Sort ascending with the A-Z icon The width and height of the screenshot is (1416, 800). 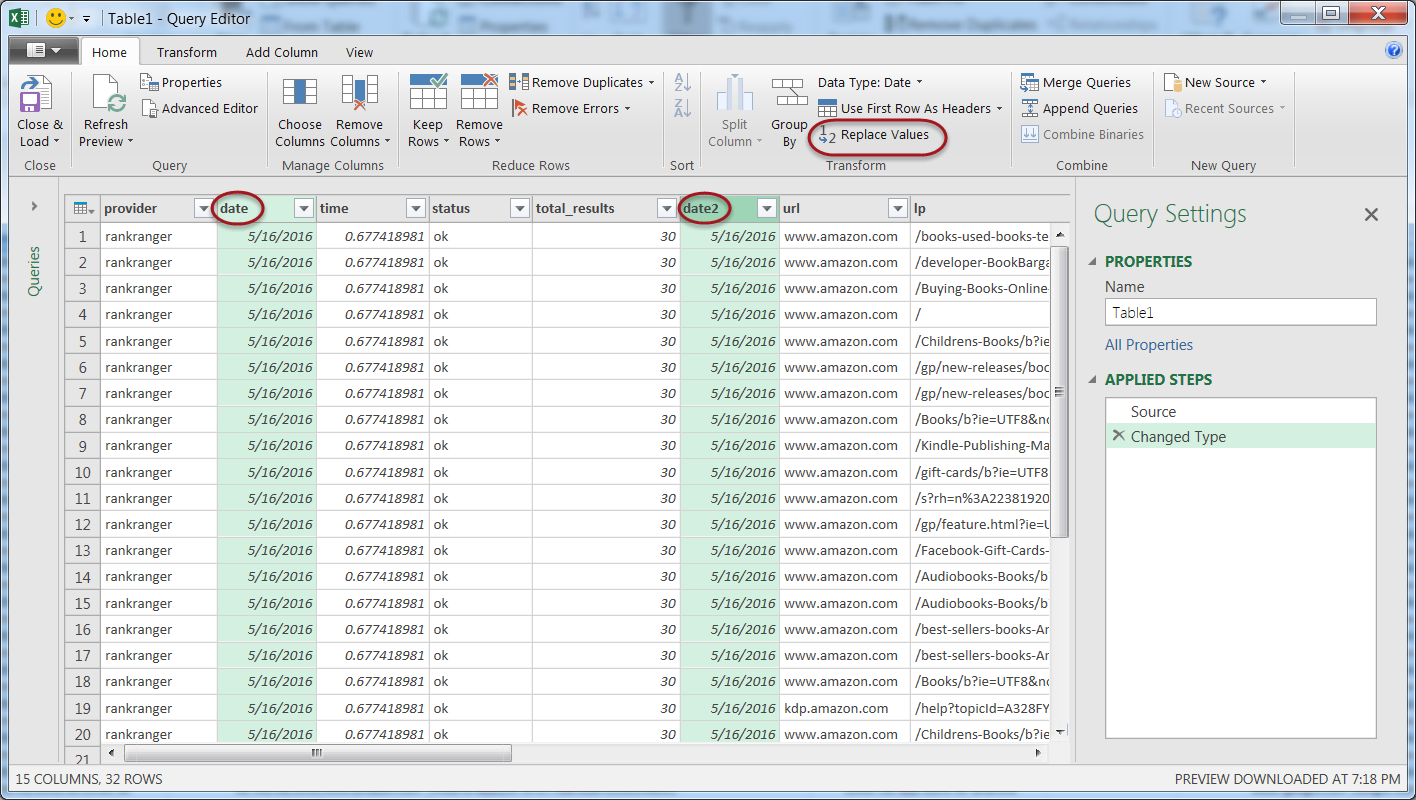(x=683, y=83)
